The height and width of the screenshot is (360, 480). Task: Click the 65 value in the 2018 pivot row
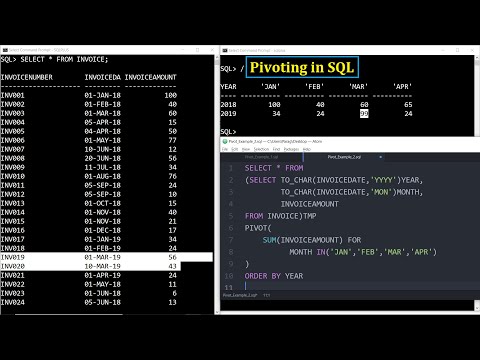click(x=408, y=105)
